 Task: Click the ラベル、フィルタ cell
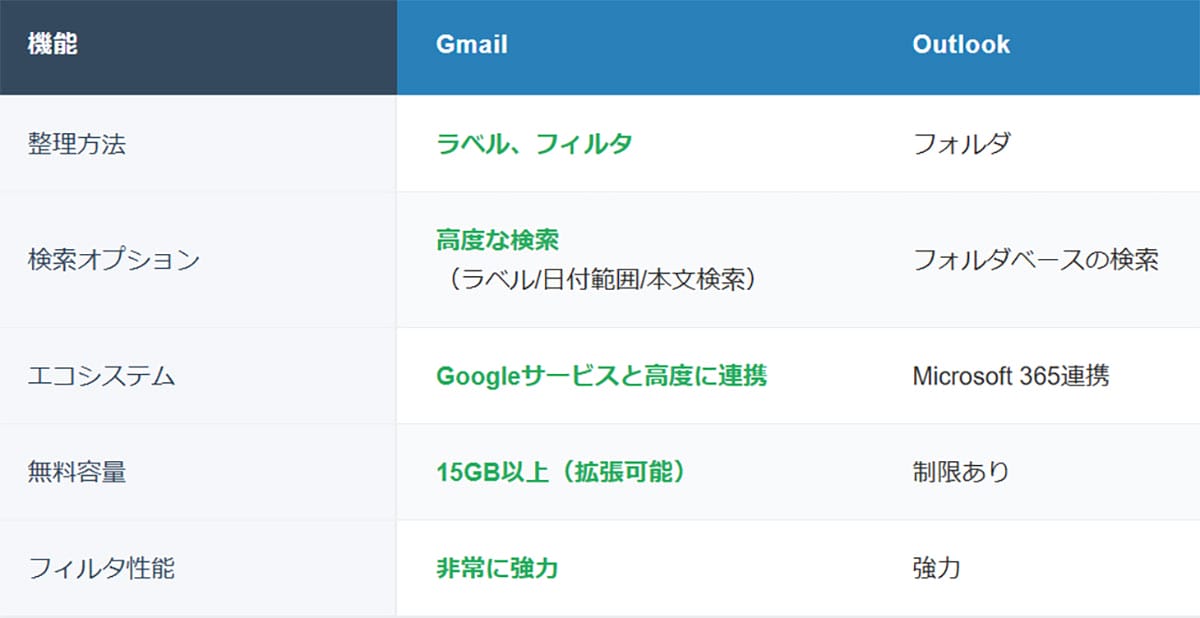[x=534, y=144]
